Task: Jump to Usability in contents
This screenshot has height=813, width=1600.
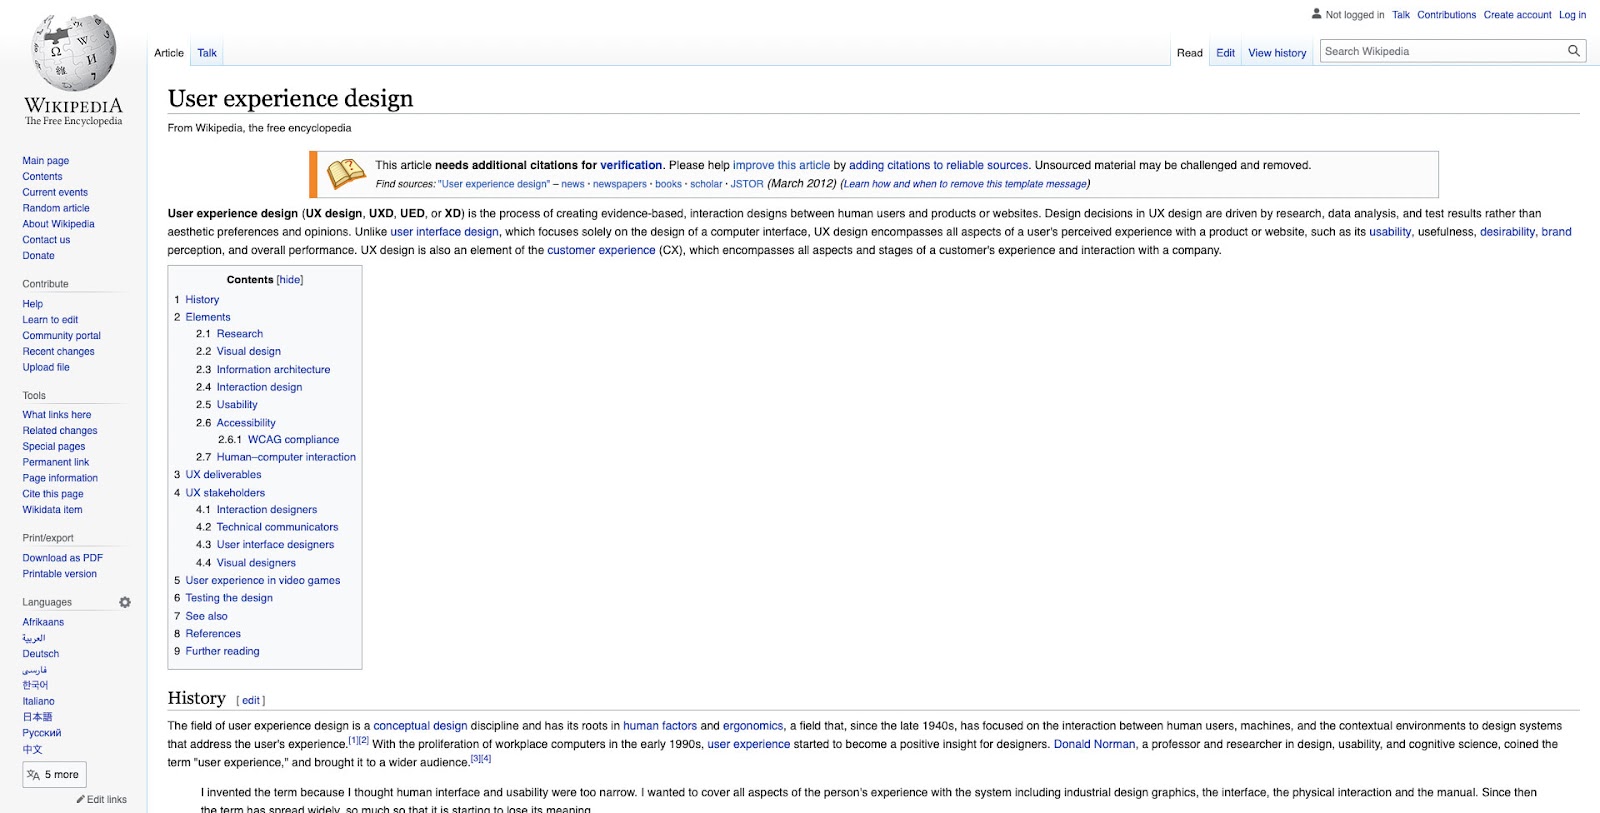Action: (237, 405)
